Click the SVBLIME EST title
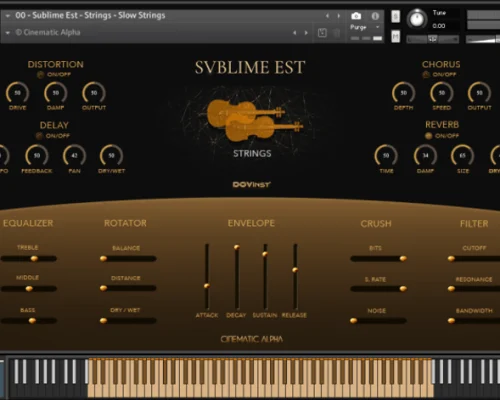This screenshot has width=500, height=400. coord(250,68)
